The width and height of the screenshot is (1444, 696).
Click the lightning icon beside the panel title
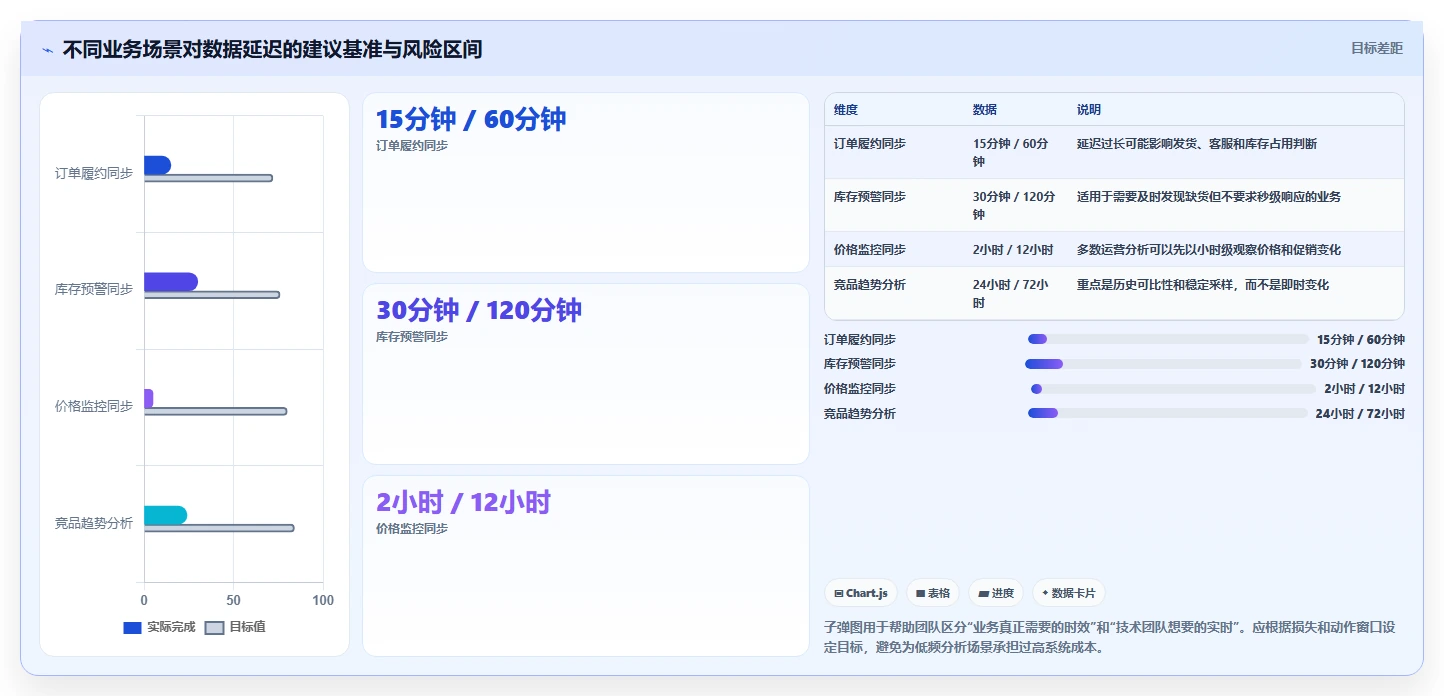pyautogui.click(x=47, y=49)
